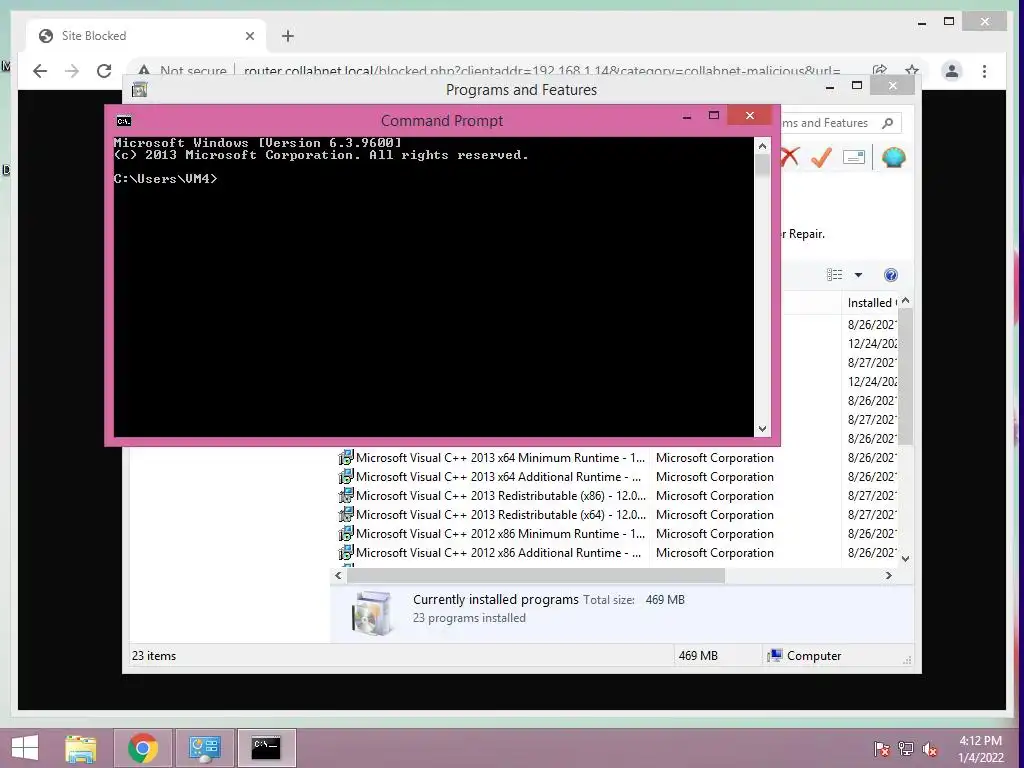Image resolution: width=1024 pixels, height=768 pixels.
Task: Open the share page icon in address bar
Action: point(880,71)
